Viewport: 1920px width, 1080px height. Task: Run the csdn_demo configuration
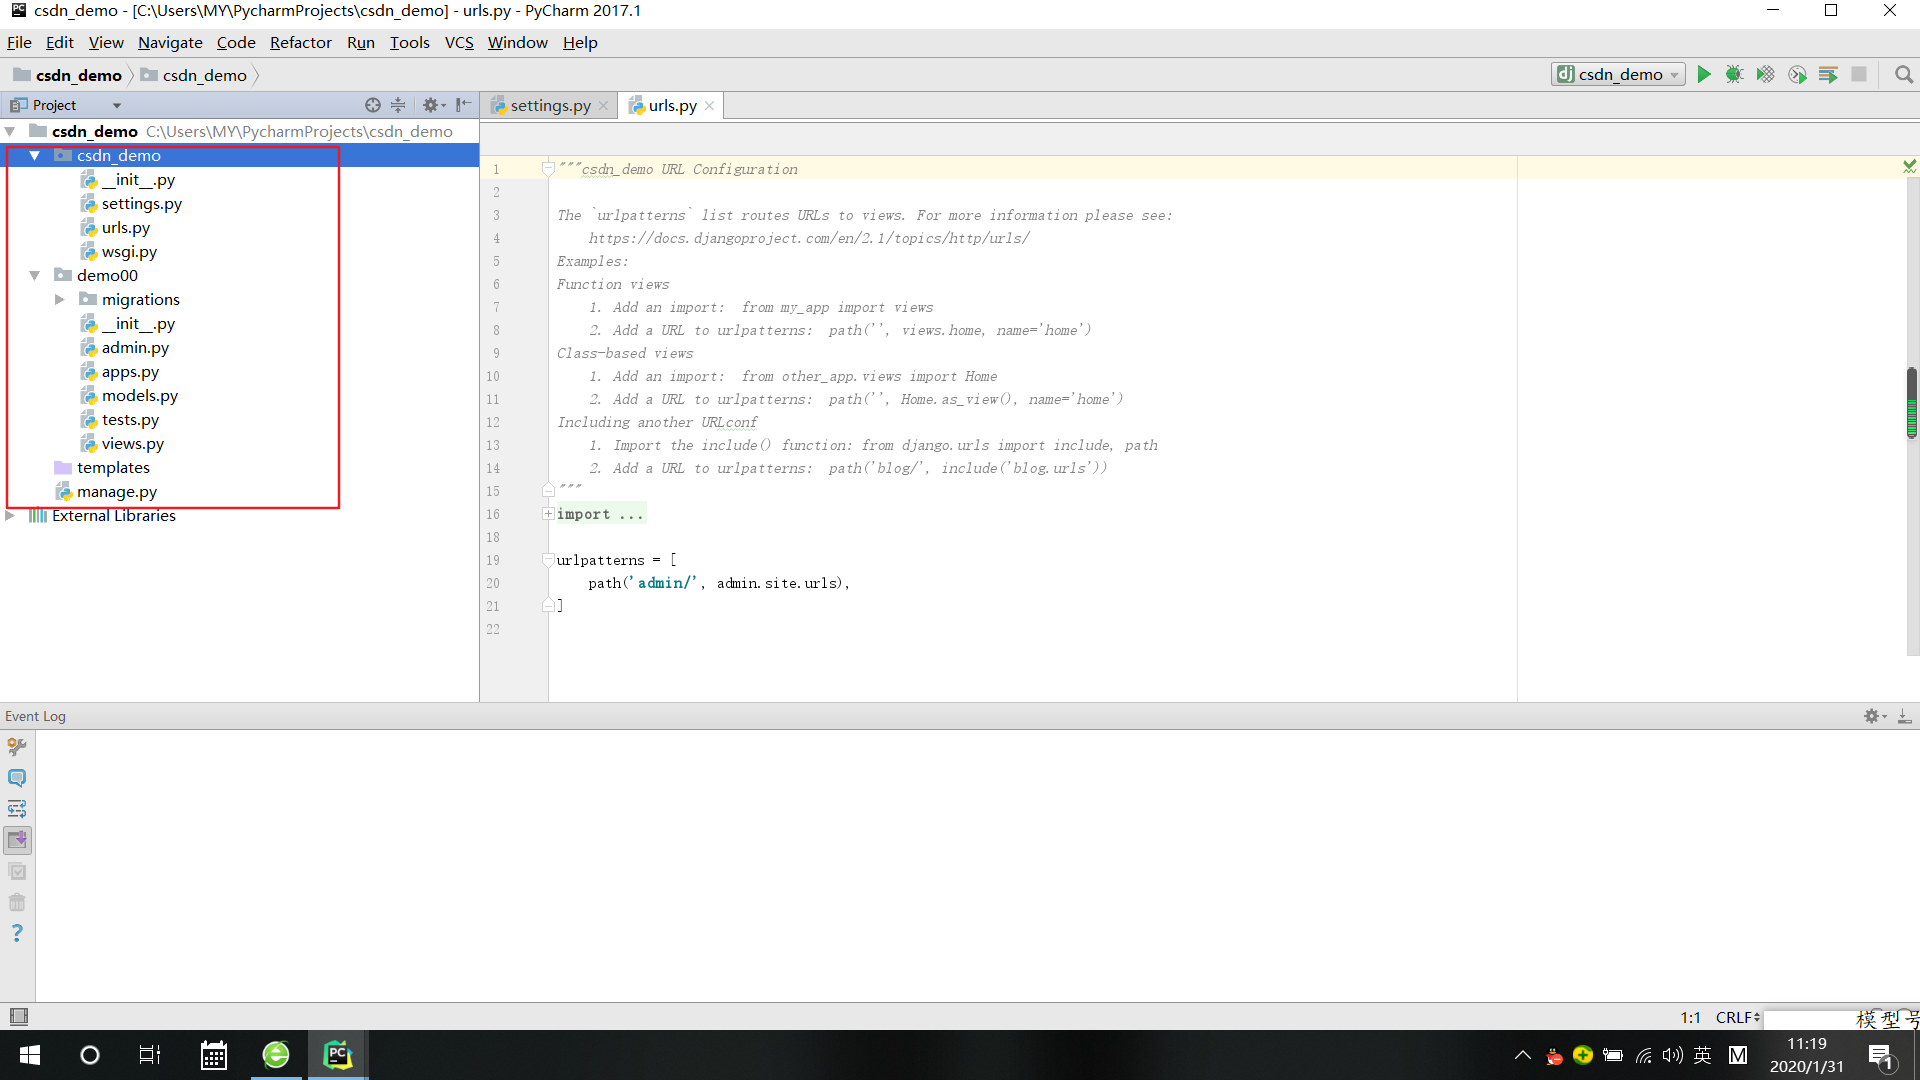click(1704, 75)
